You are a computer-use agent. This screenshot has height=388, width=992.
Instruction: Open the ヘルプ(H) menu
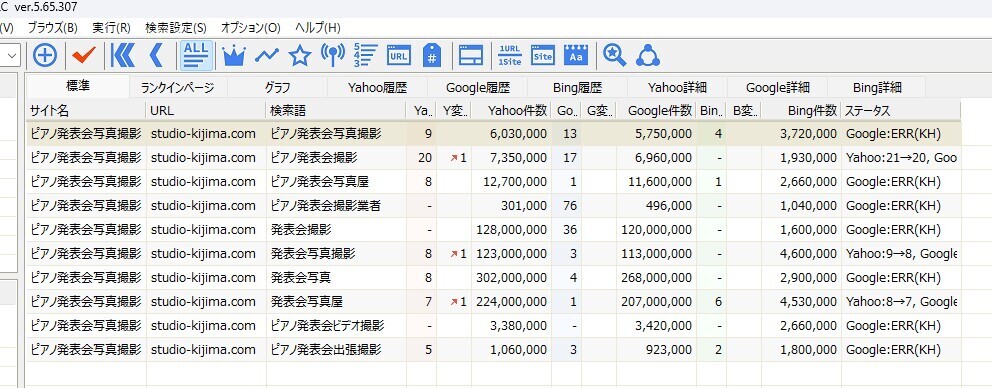318,28
